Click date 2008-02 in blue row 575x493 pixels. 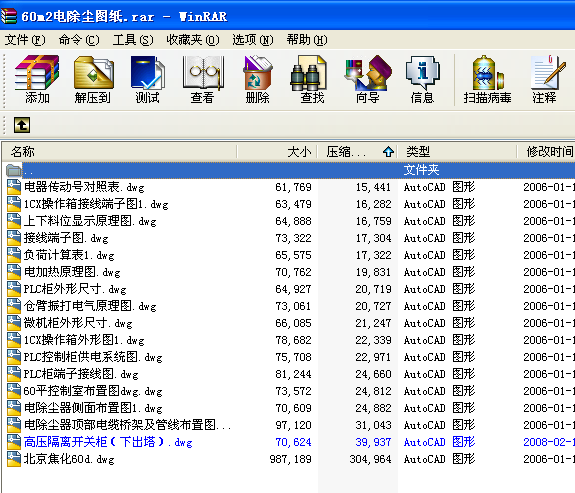(549, 442)
